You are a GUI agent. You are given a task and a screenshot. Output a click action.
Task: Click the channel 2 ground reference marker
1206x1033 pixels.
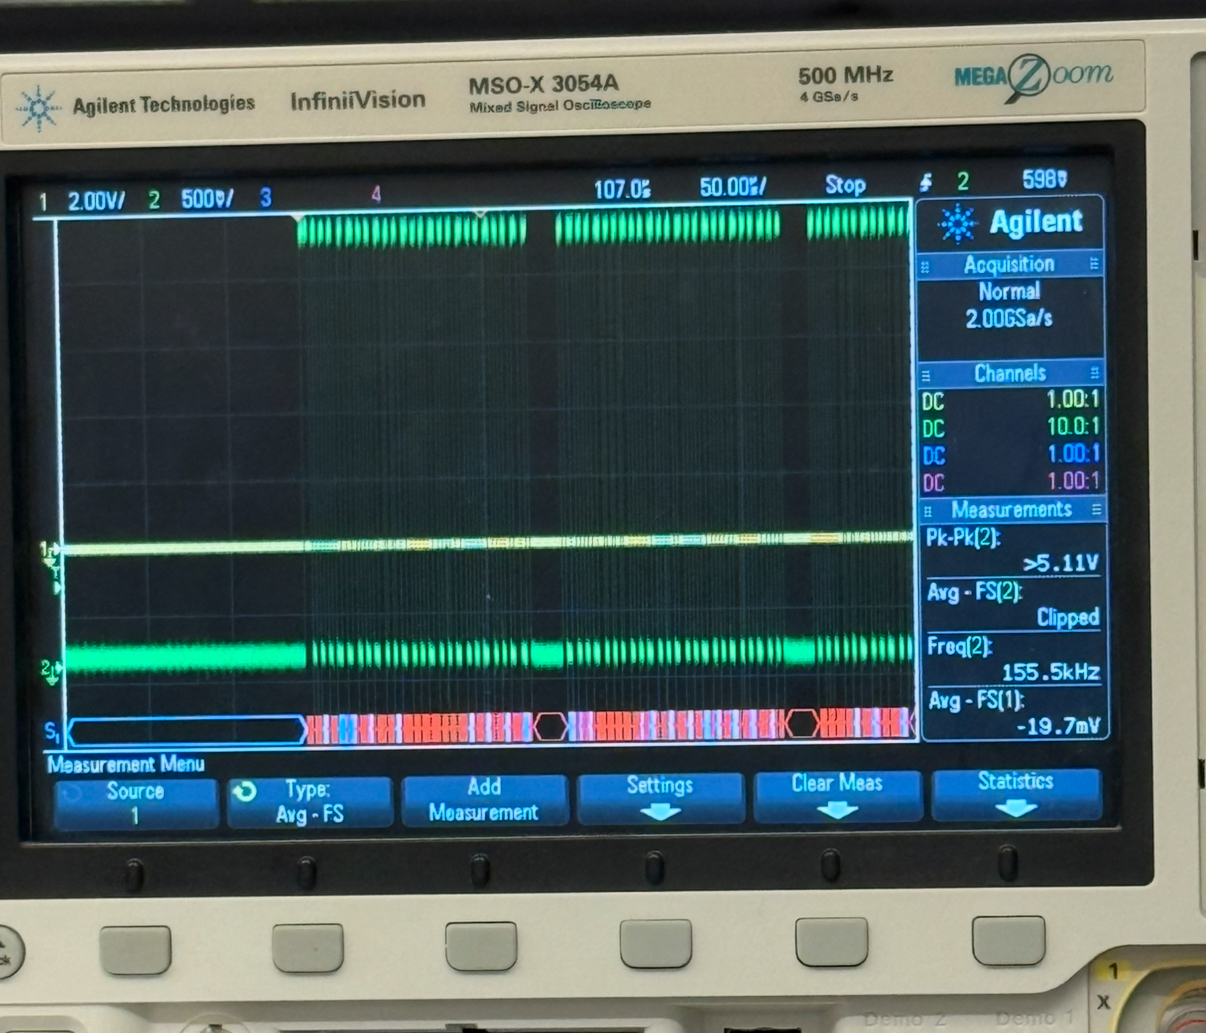(48, 668)
